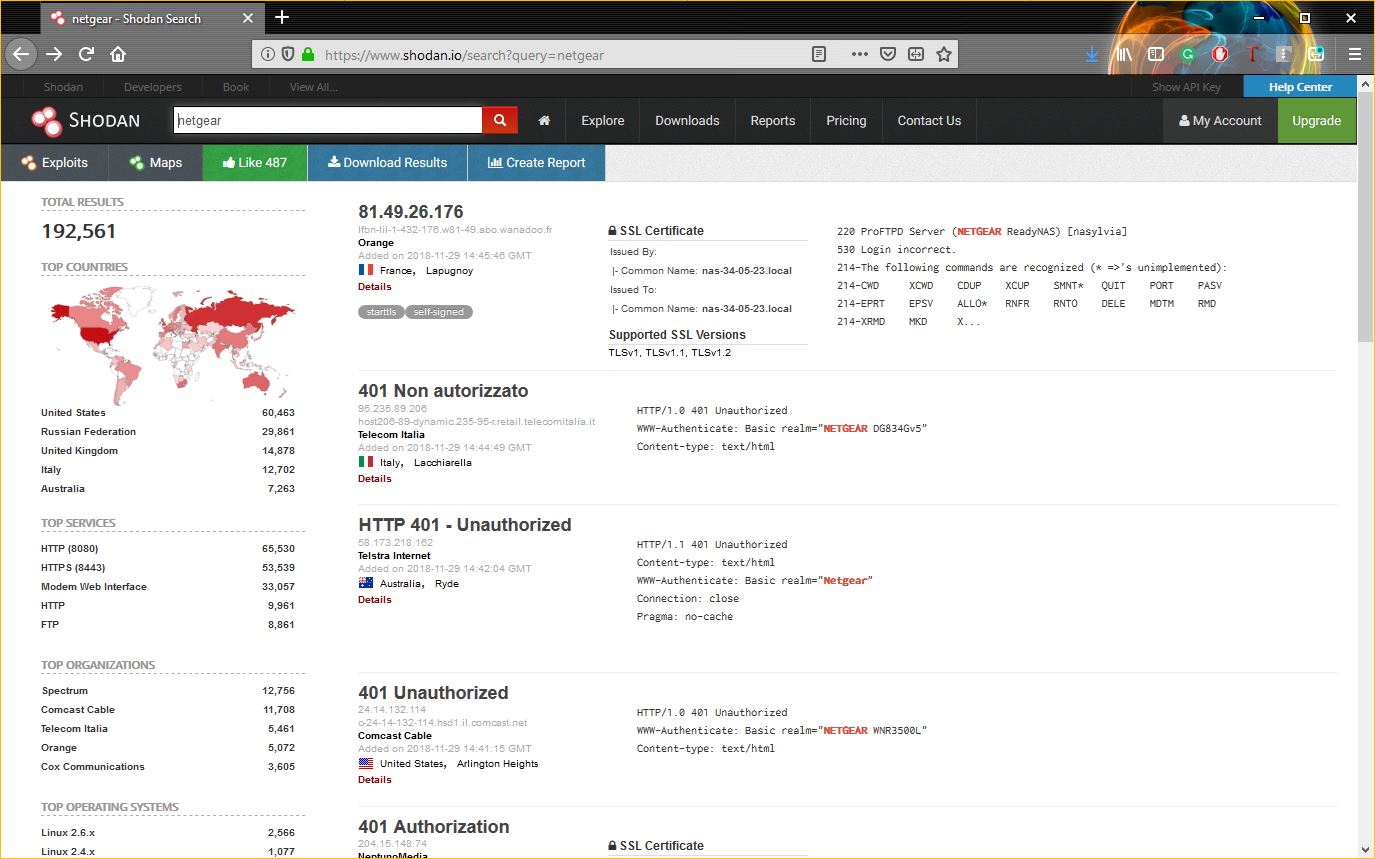Go to the browser home page
The height and width of the screenshot is (859, 1375).
pyautogui.click(x=118, y=54)
